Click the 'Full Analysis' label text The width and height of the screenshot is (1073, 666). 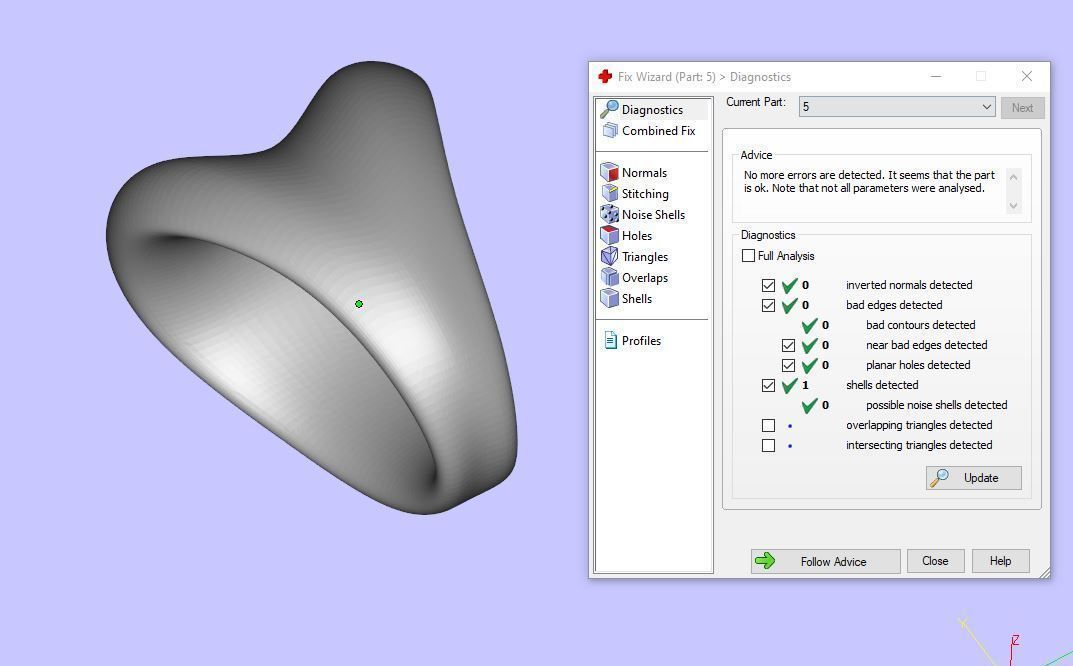786,256
